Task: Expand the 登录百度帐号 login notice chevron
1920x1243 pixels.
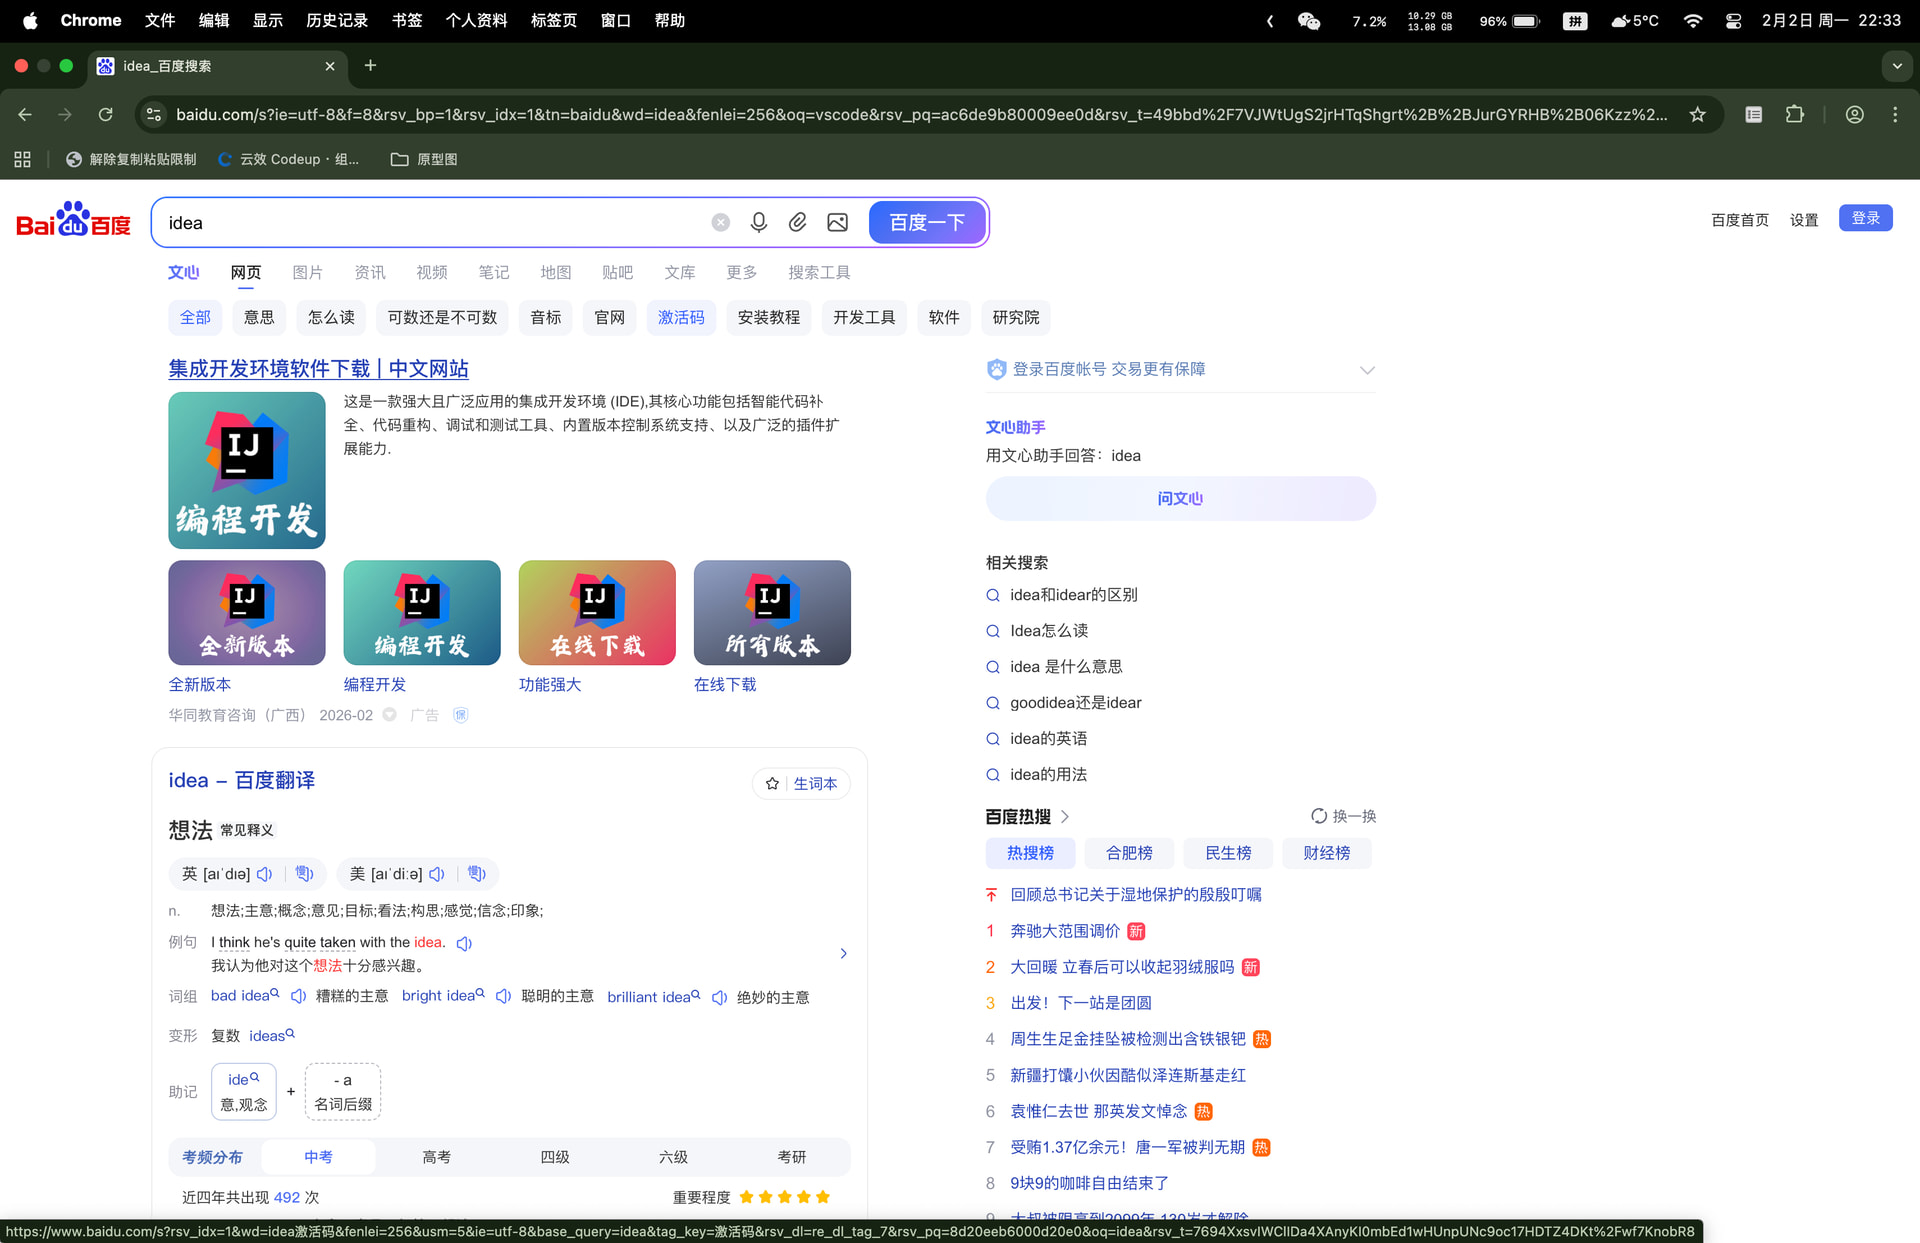Action: (1367, 370)
